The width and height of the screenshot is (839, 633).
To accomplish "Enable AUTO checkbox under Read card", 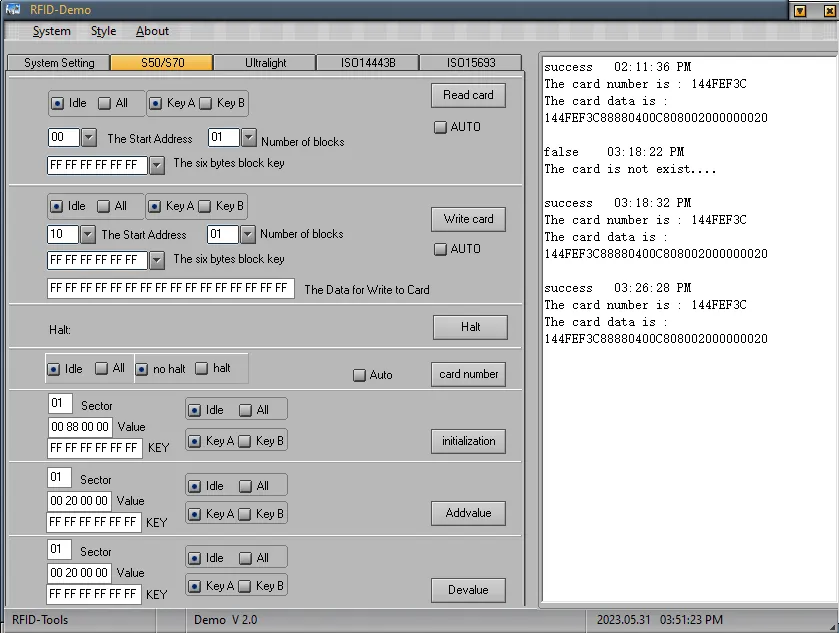I will [441, 127].
